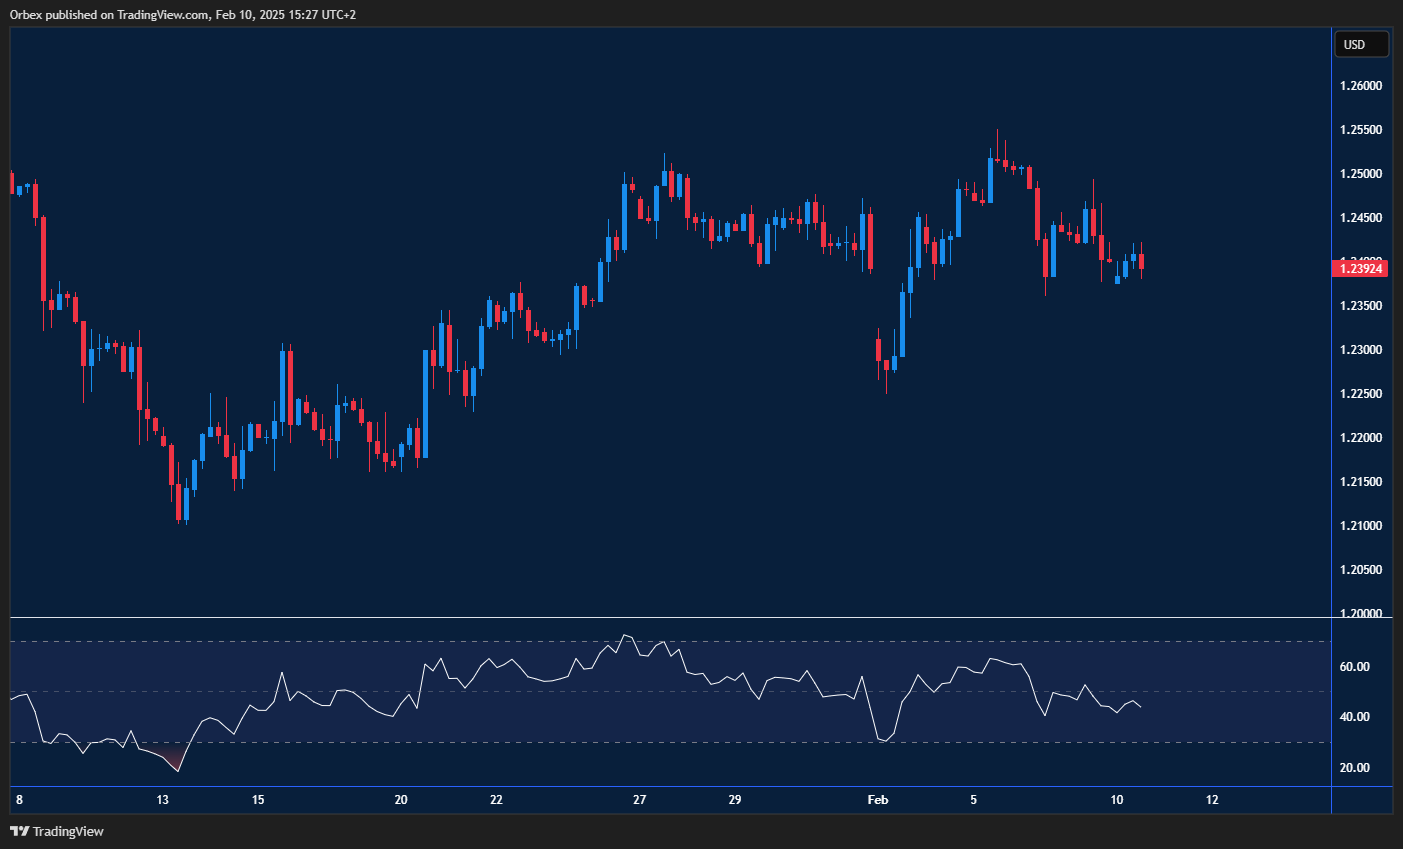
Task: Click the red current price tag 1.23924
Action: [x=1360, y=268]
